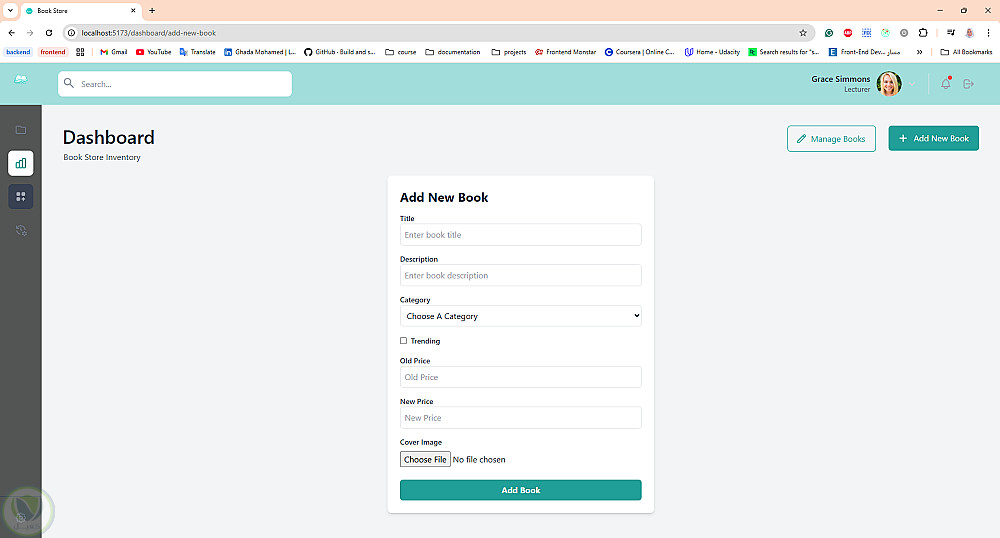Open the Chrome three-dot menu
Image resolution: width=1000 pixels, height=538 pixels.
pyautogui.click(x=988, y=33)
